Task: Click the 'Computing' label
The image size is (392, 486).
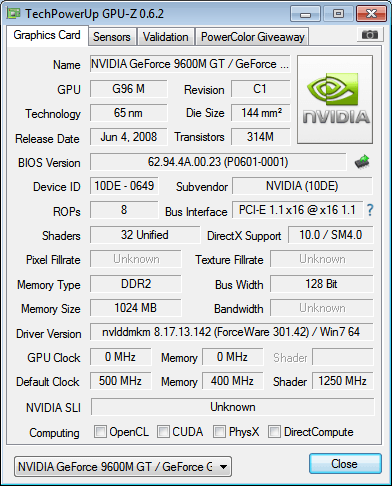Action: pyautogui.click(x=55, y=433)
